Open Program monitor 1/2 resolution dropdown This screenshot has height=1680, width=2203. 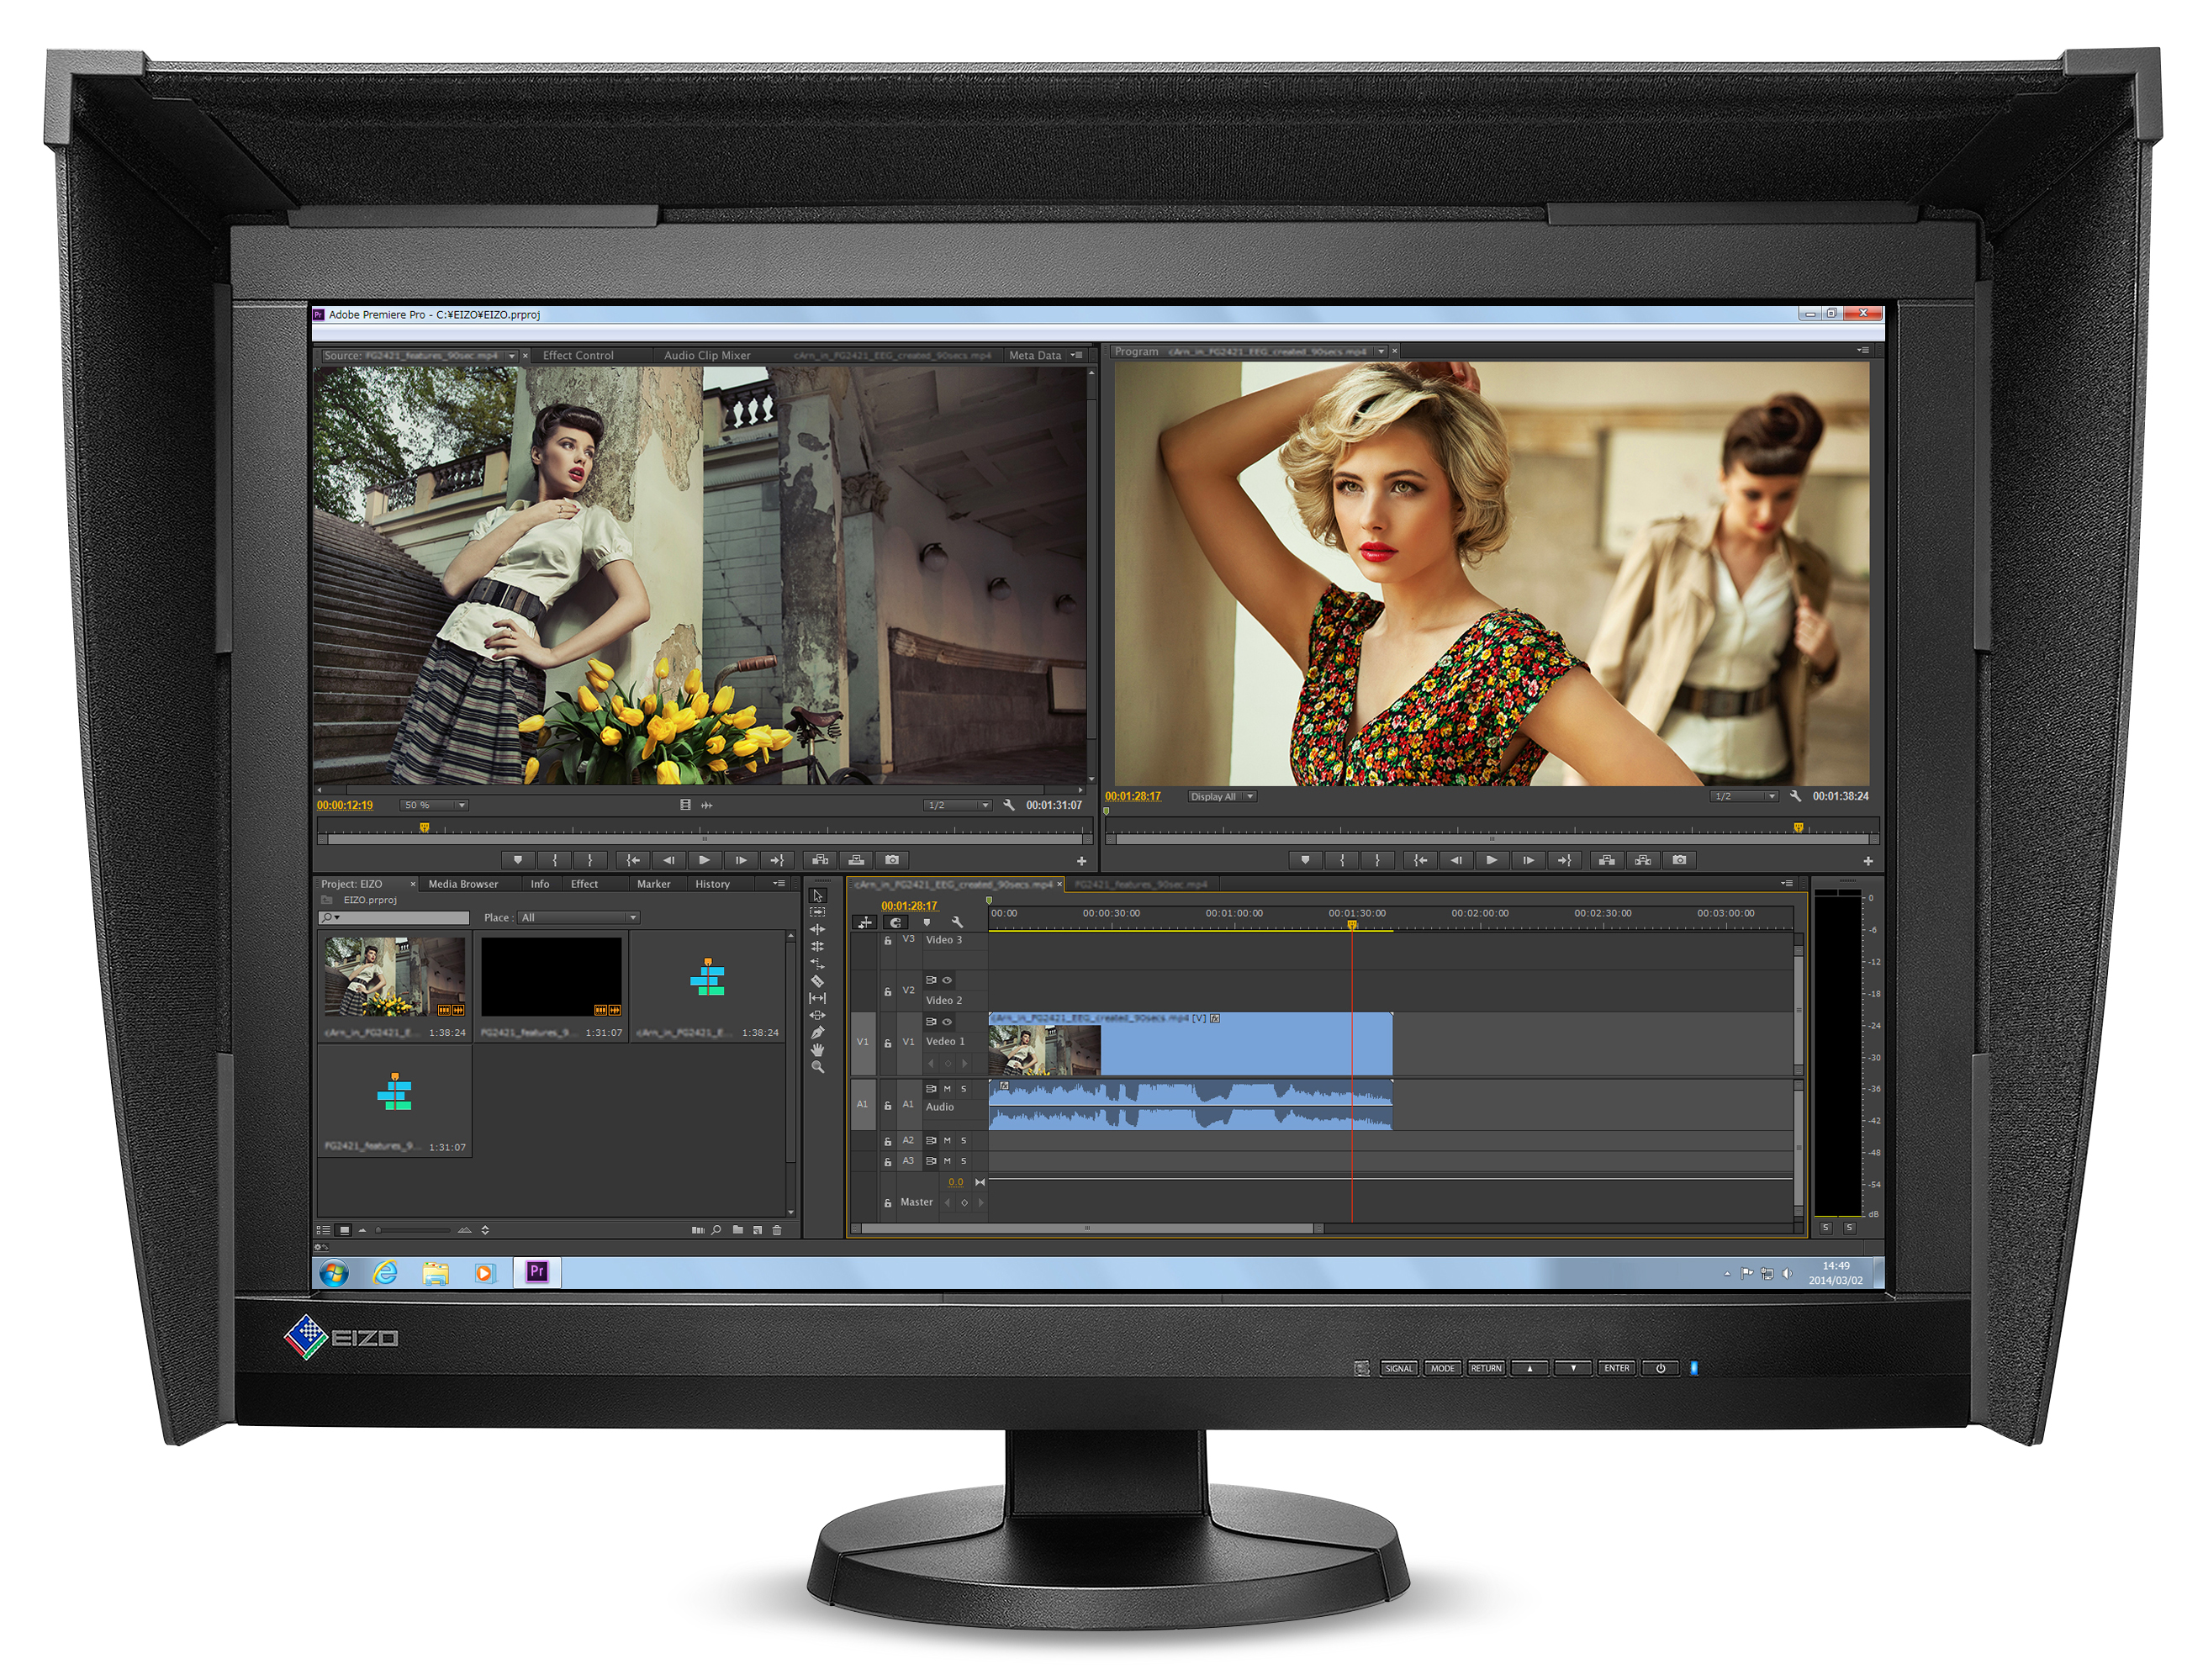tap(1744, 796)
